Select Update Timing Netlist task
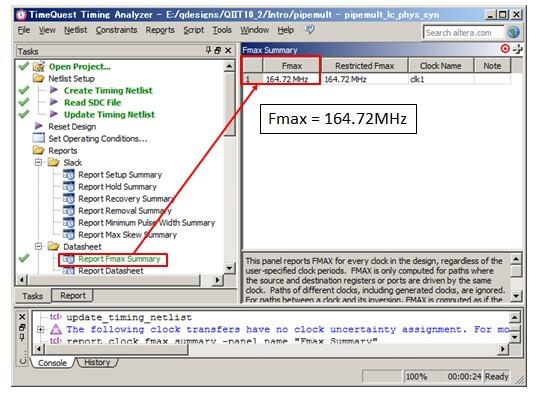 (109, 115)
